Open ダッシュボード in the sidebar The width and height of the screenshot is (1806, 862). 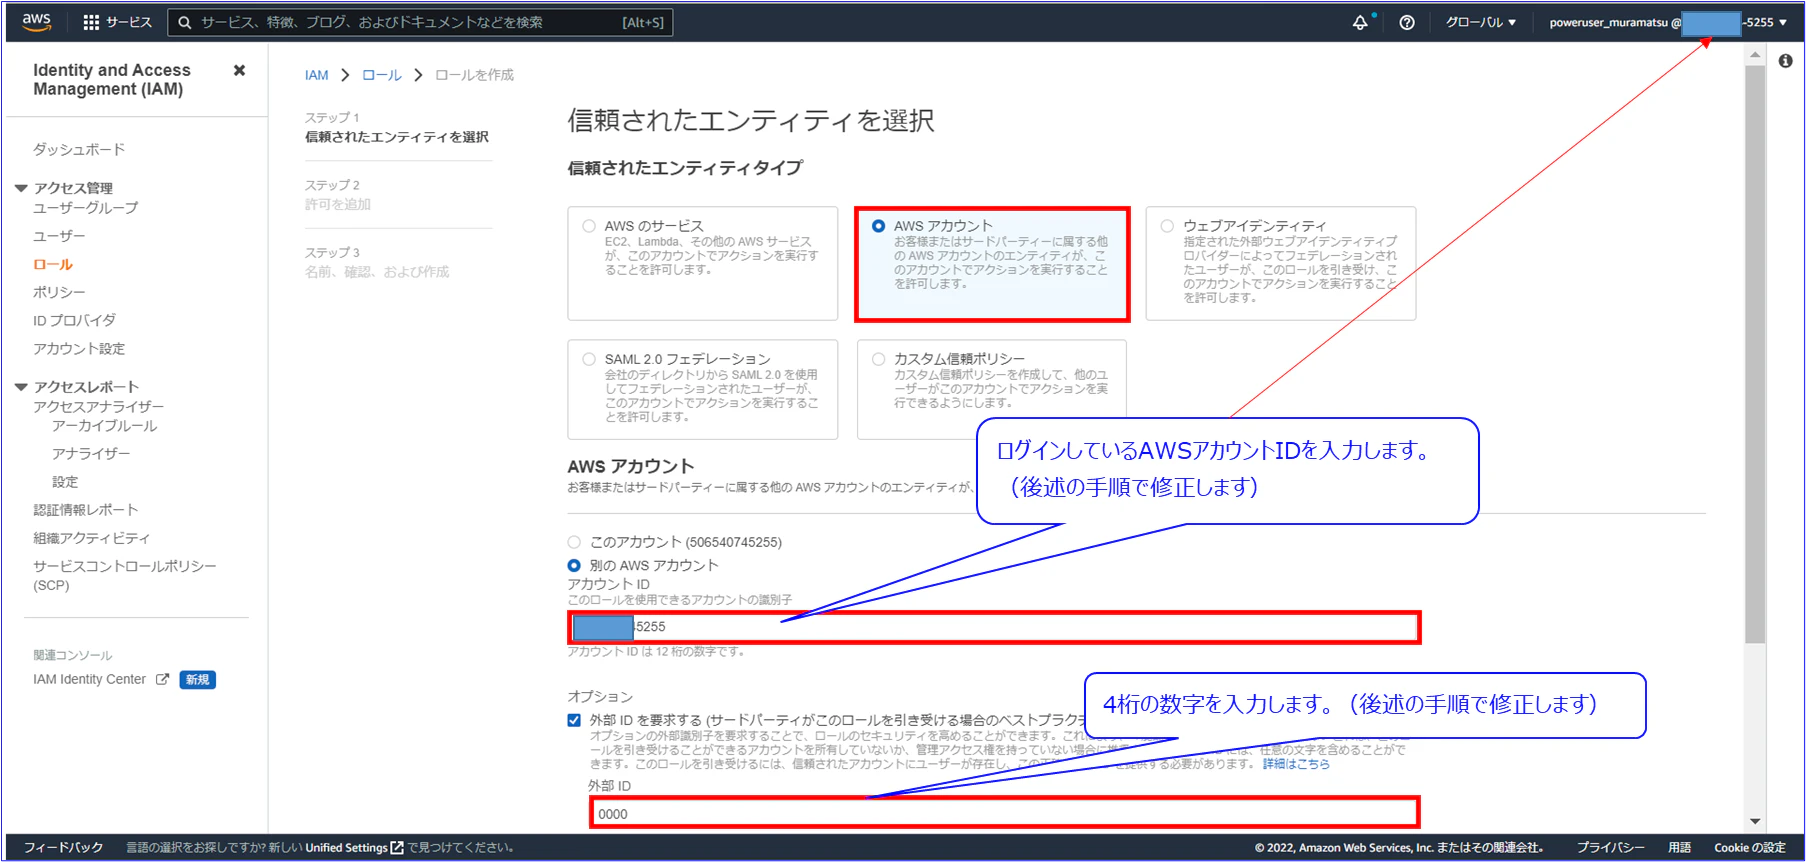pos(79,149)
